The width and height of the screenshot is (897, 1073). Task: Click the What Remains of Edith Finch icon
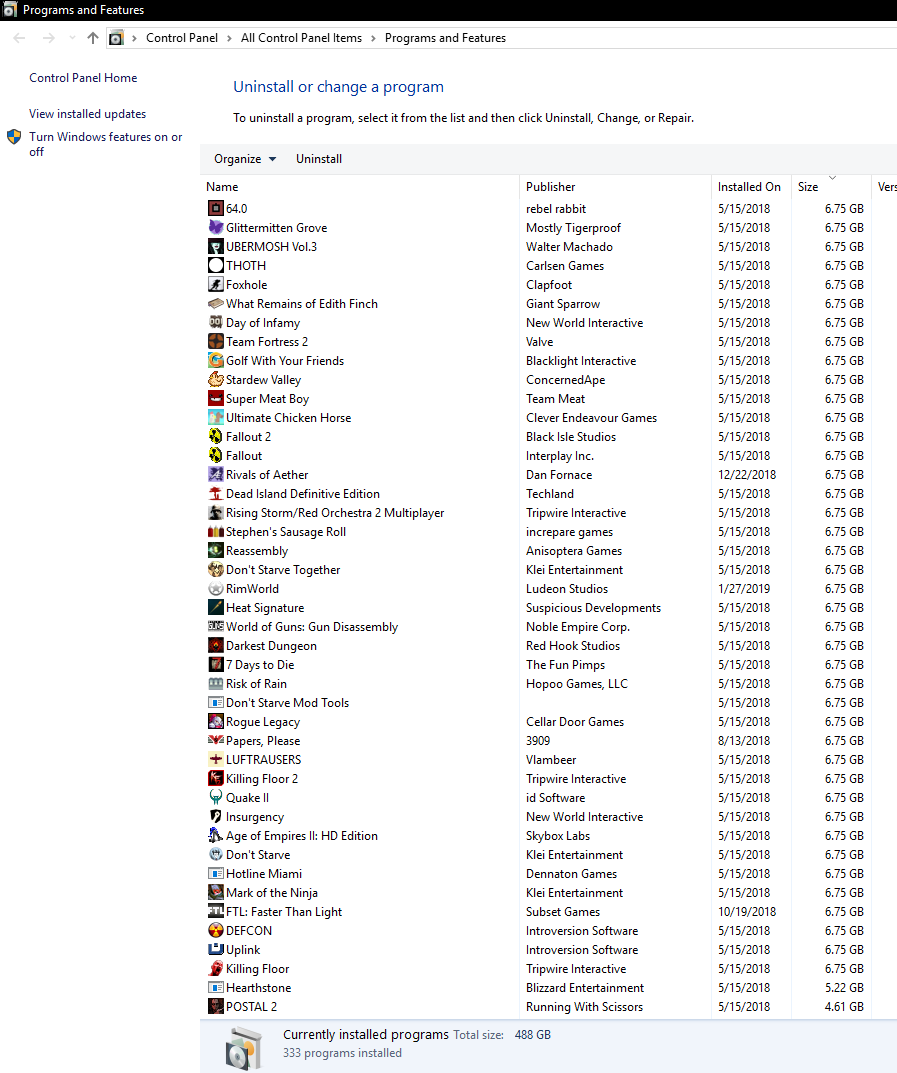[x=216, y=303]
